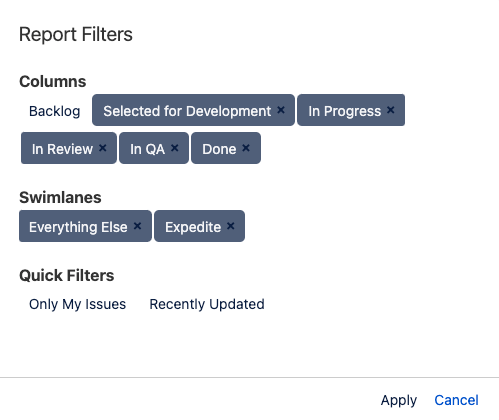This screenshot has height=420, width=499.
Task: Cancel the Report Filters dialog
Action: click(456, 400)
